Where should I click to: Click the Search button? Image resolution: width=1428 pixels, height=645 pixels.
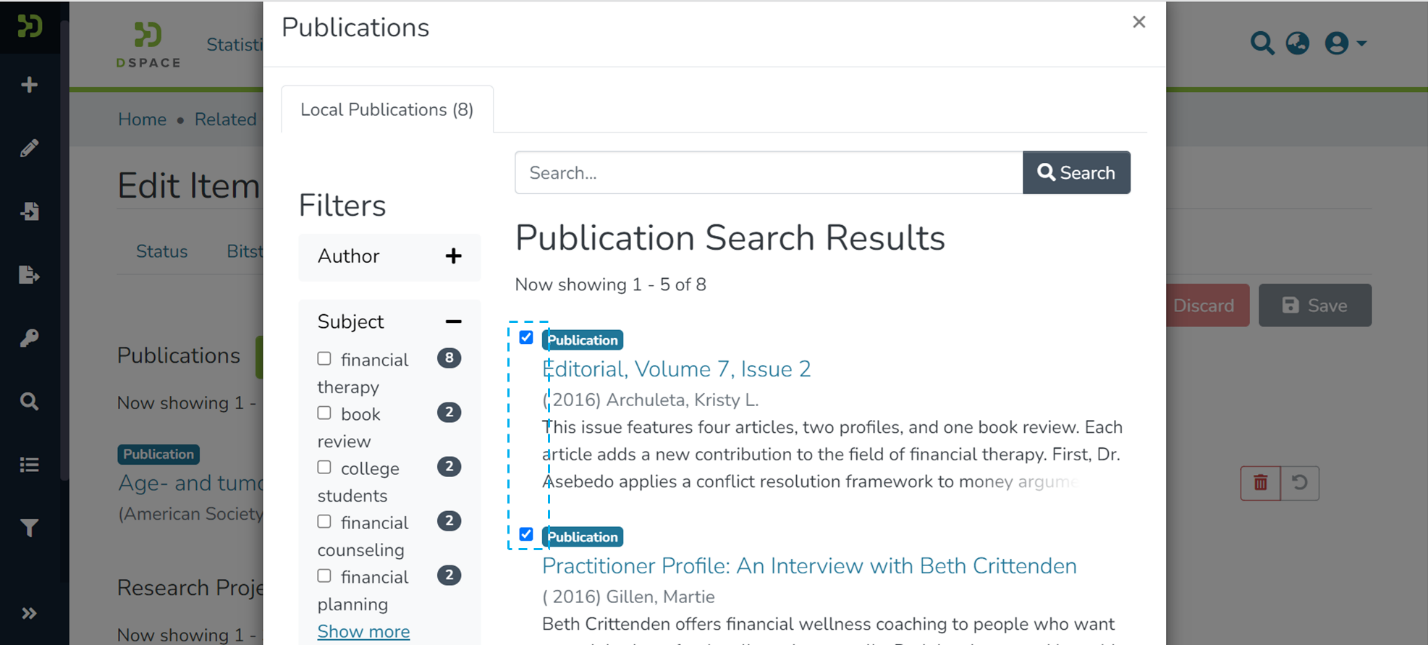[x=1076, y=173]
